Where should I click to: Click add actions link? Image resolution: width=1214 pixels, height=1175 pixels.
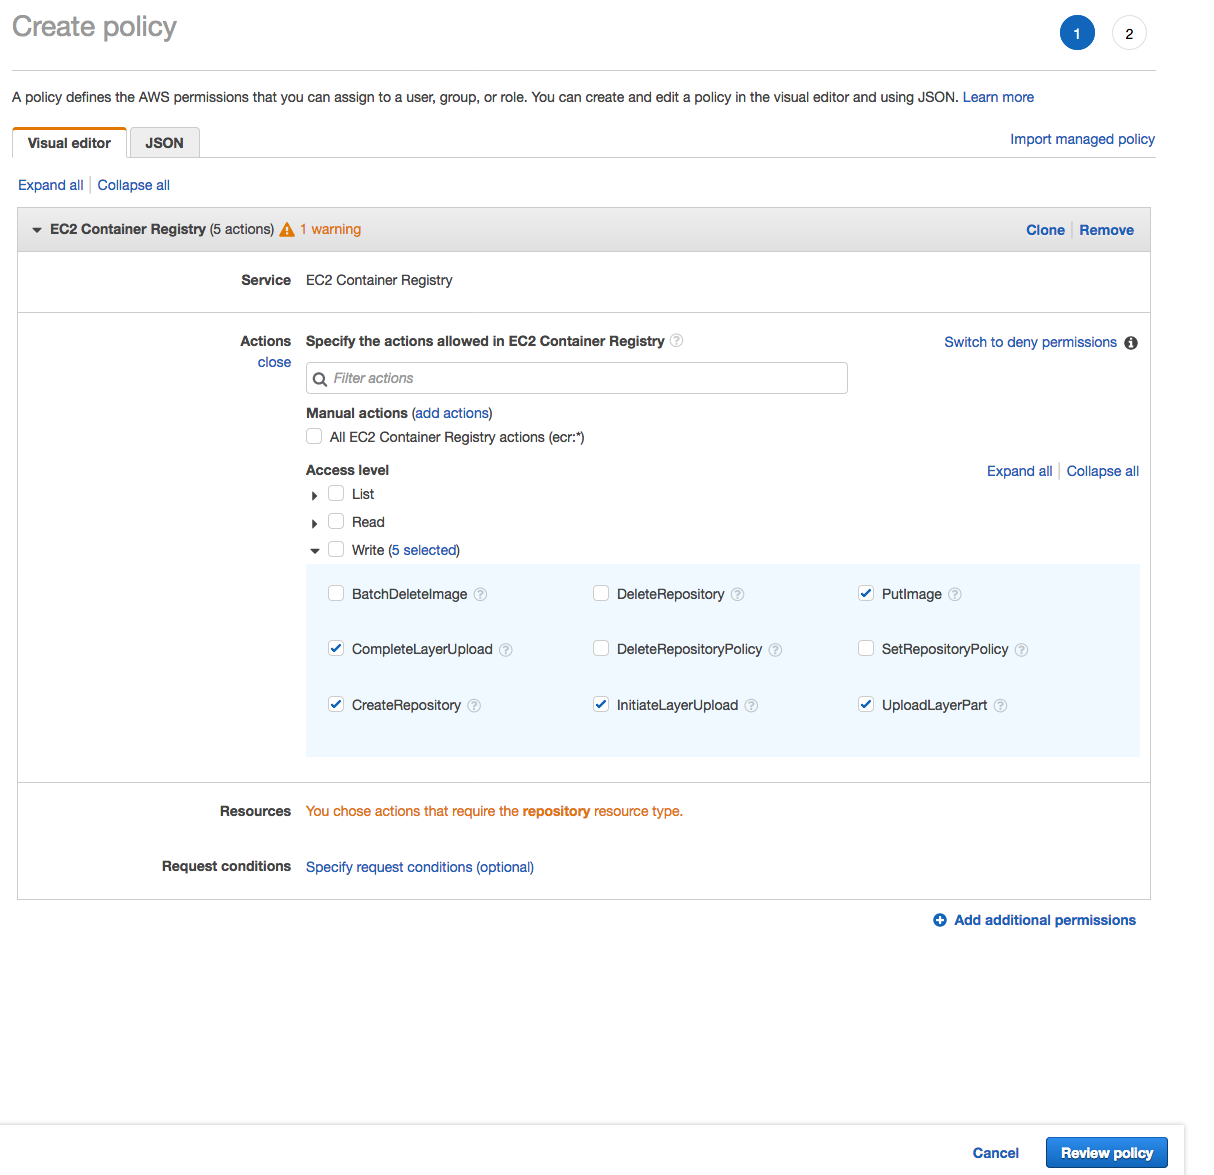tap(452, 413)
